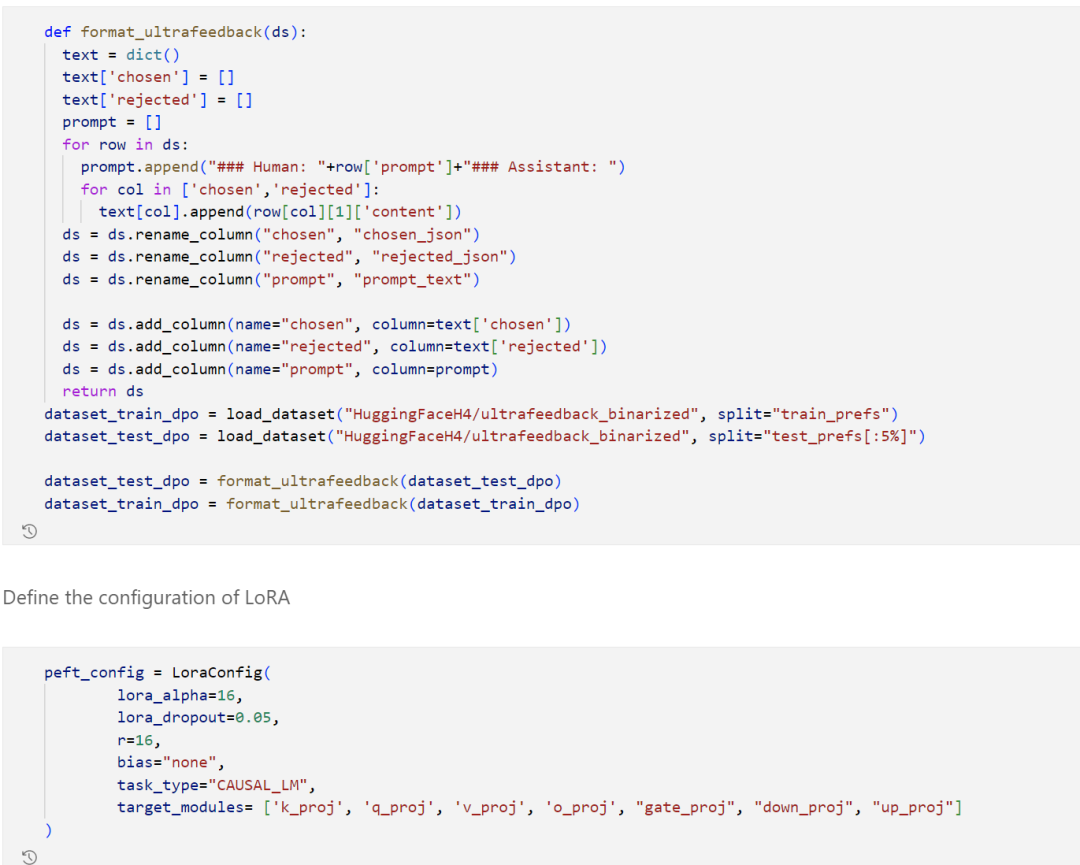The height and width of the screenshot is (865, 1080).
Task: Click the "train_prefs" split string
Action: click(831, 414)
